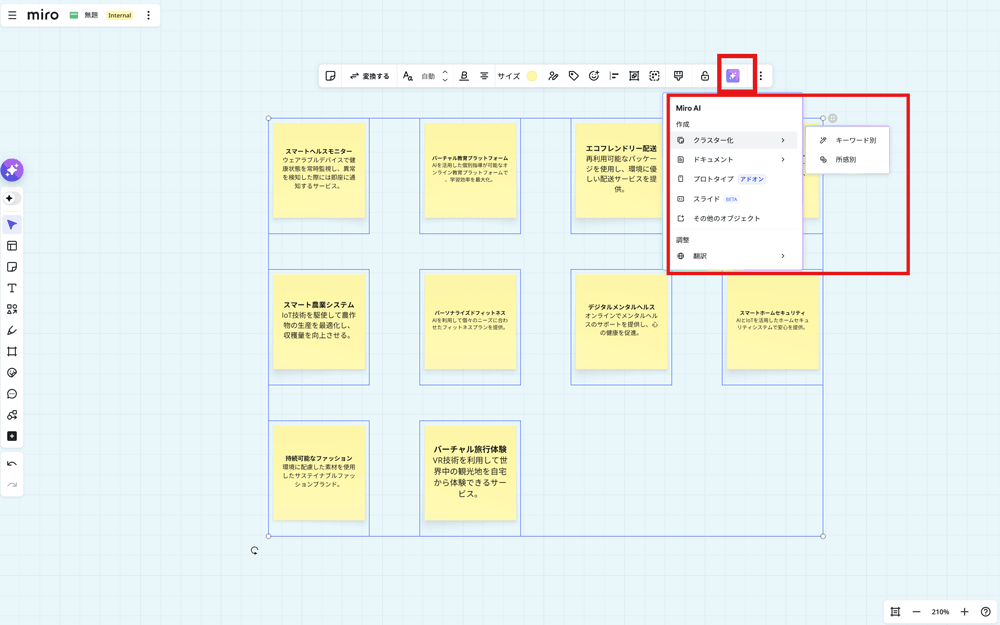The image size is (1000, 625).
Task: Open the hamburger main menu
Action: coord(12,16)
